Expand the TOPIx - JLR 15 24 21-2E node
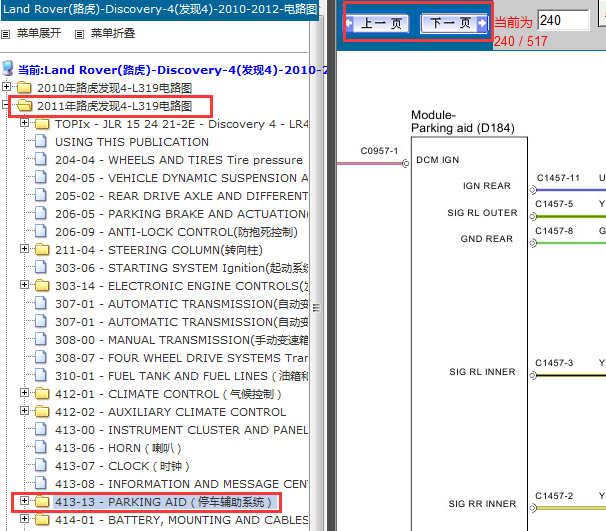The width and height of the screenshot is (606, 531). tap(24, 123)
